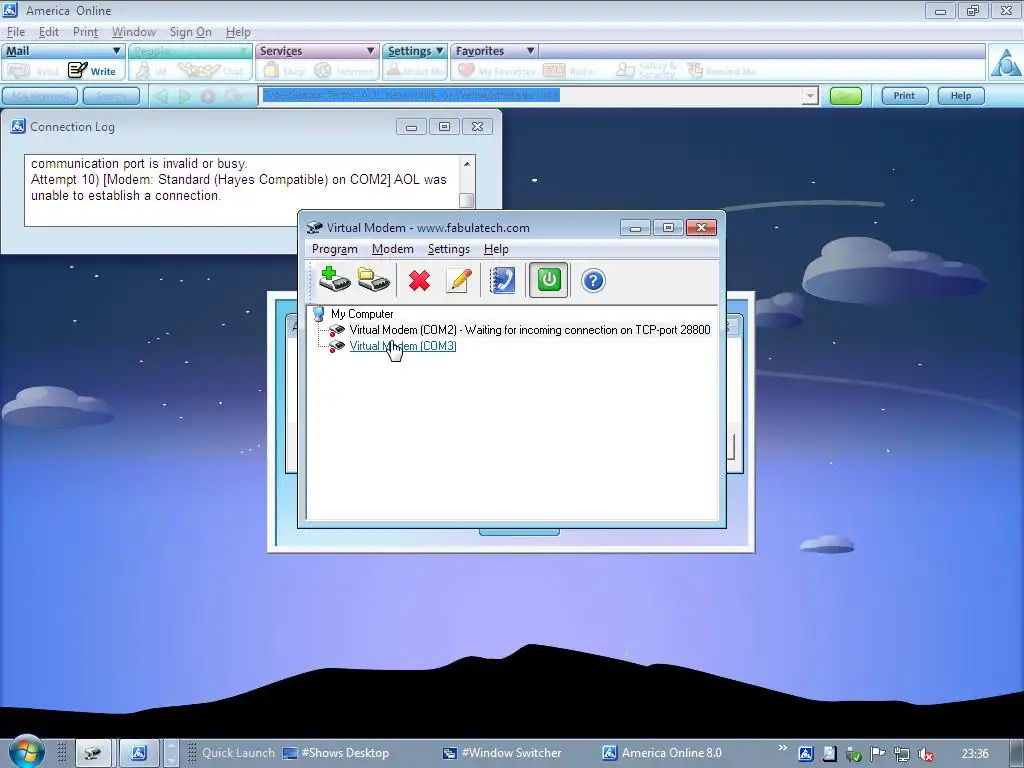Screen dimensions: 1024x768
Task: Open the Program menu in Virtual Modem
Action: 334,249
